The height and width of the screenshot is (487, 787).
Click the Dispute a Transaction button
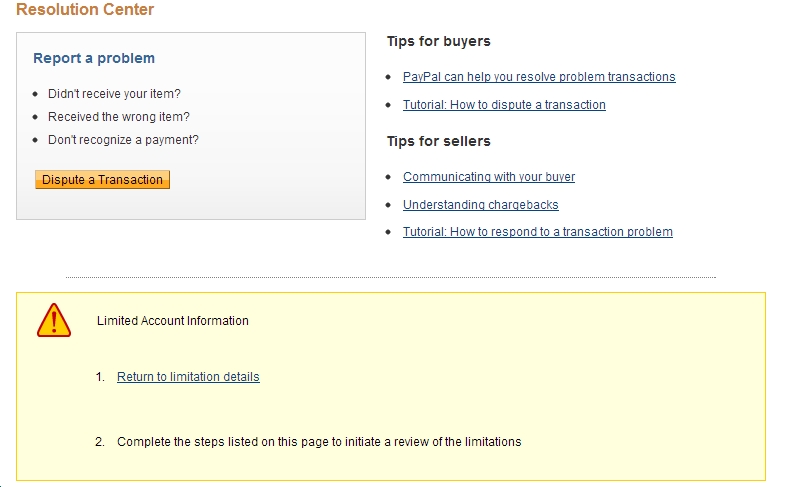point(102,180)
